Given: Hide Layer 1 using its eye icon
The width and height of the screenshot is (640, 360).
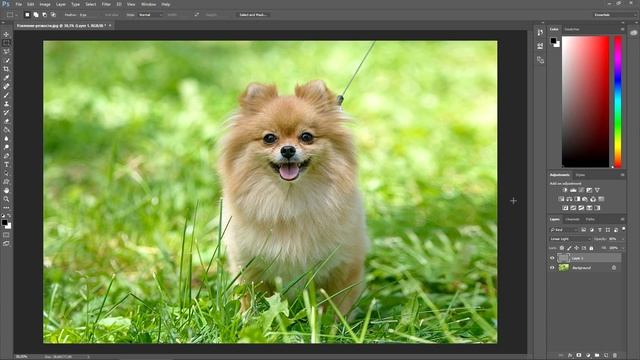Looking at the screenshot, I should click(552, 258).
